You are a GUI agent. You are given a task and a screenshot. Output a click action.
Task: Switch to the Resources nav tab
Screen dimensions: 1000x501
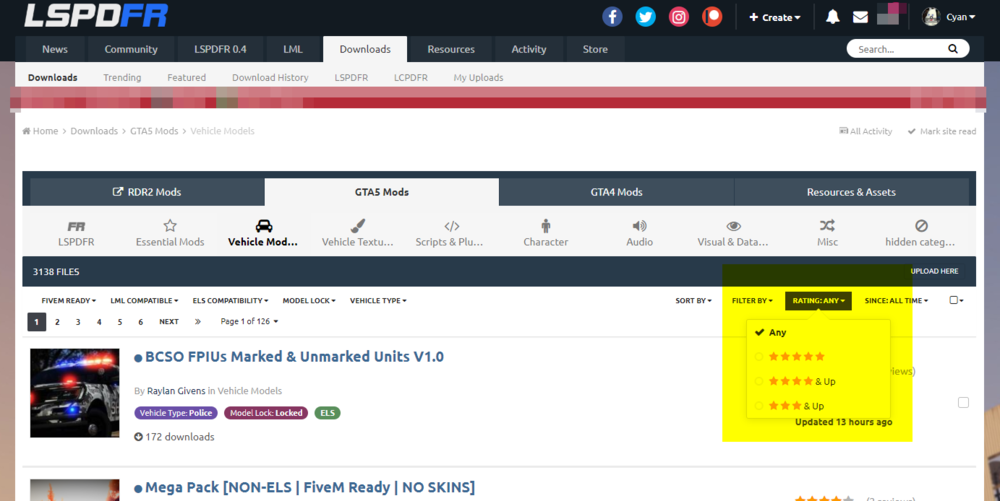(x=451, y=49)
